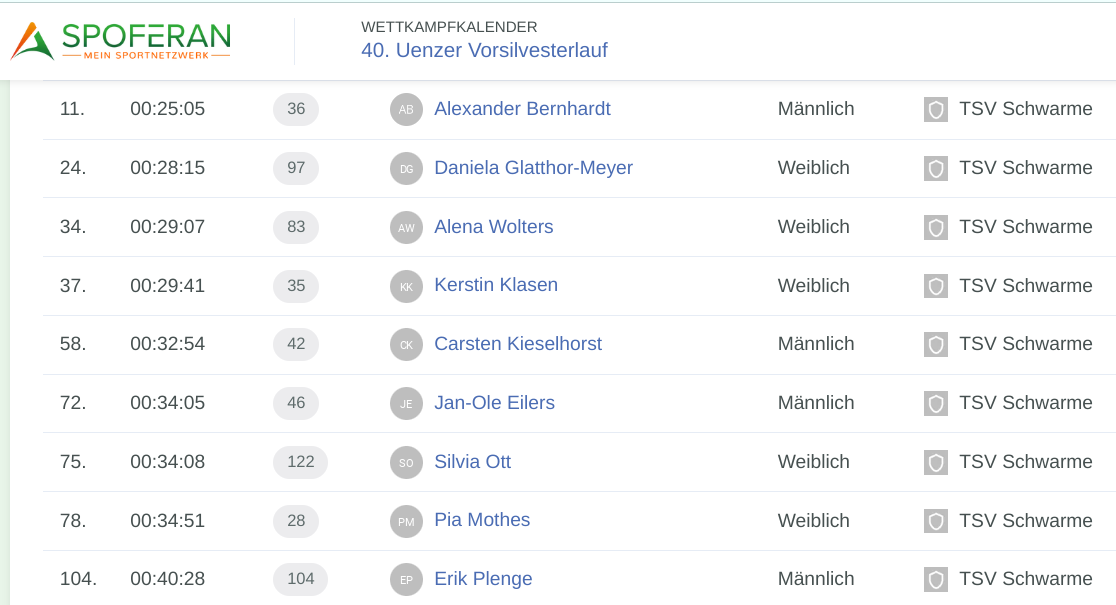Click Daniela Glatthor-Meyer's DG avatar
This screenshot has height=605, width=1116.
point(406,169)
